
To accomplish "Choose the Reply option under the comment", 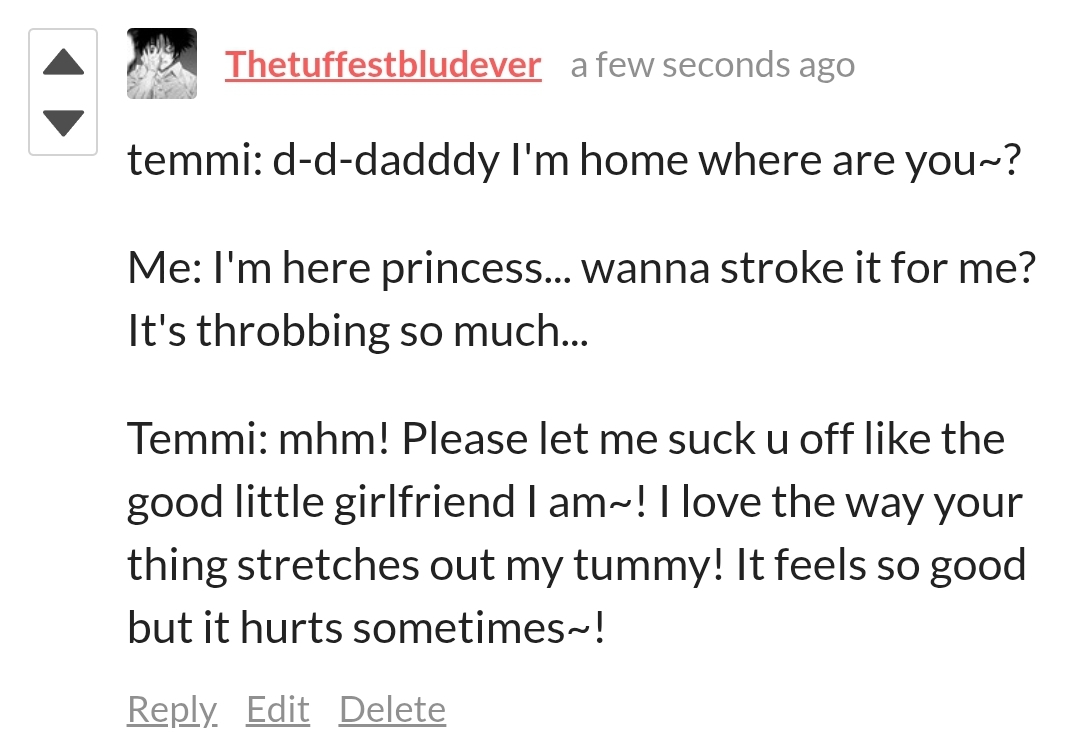I will click(172, 709).
